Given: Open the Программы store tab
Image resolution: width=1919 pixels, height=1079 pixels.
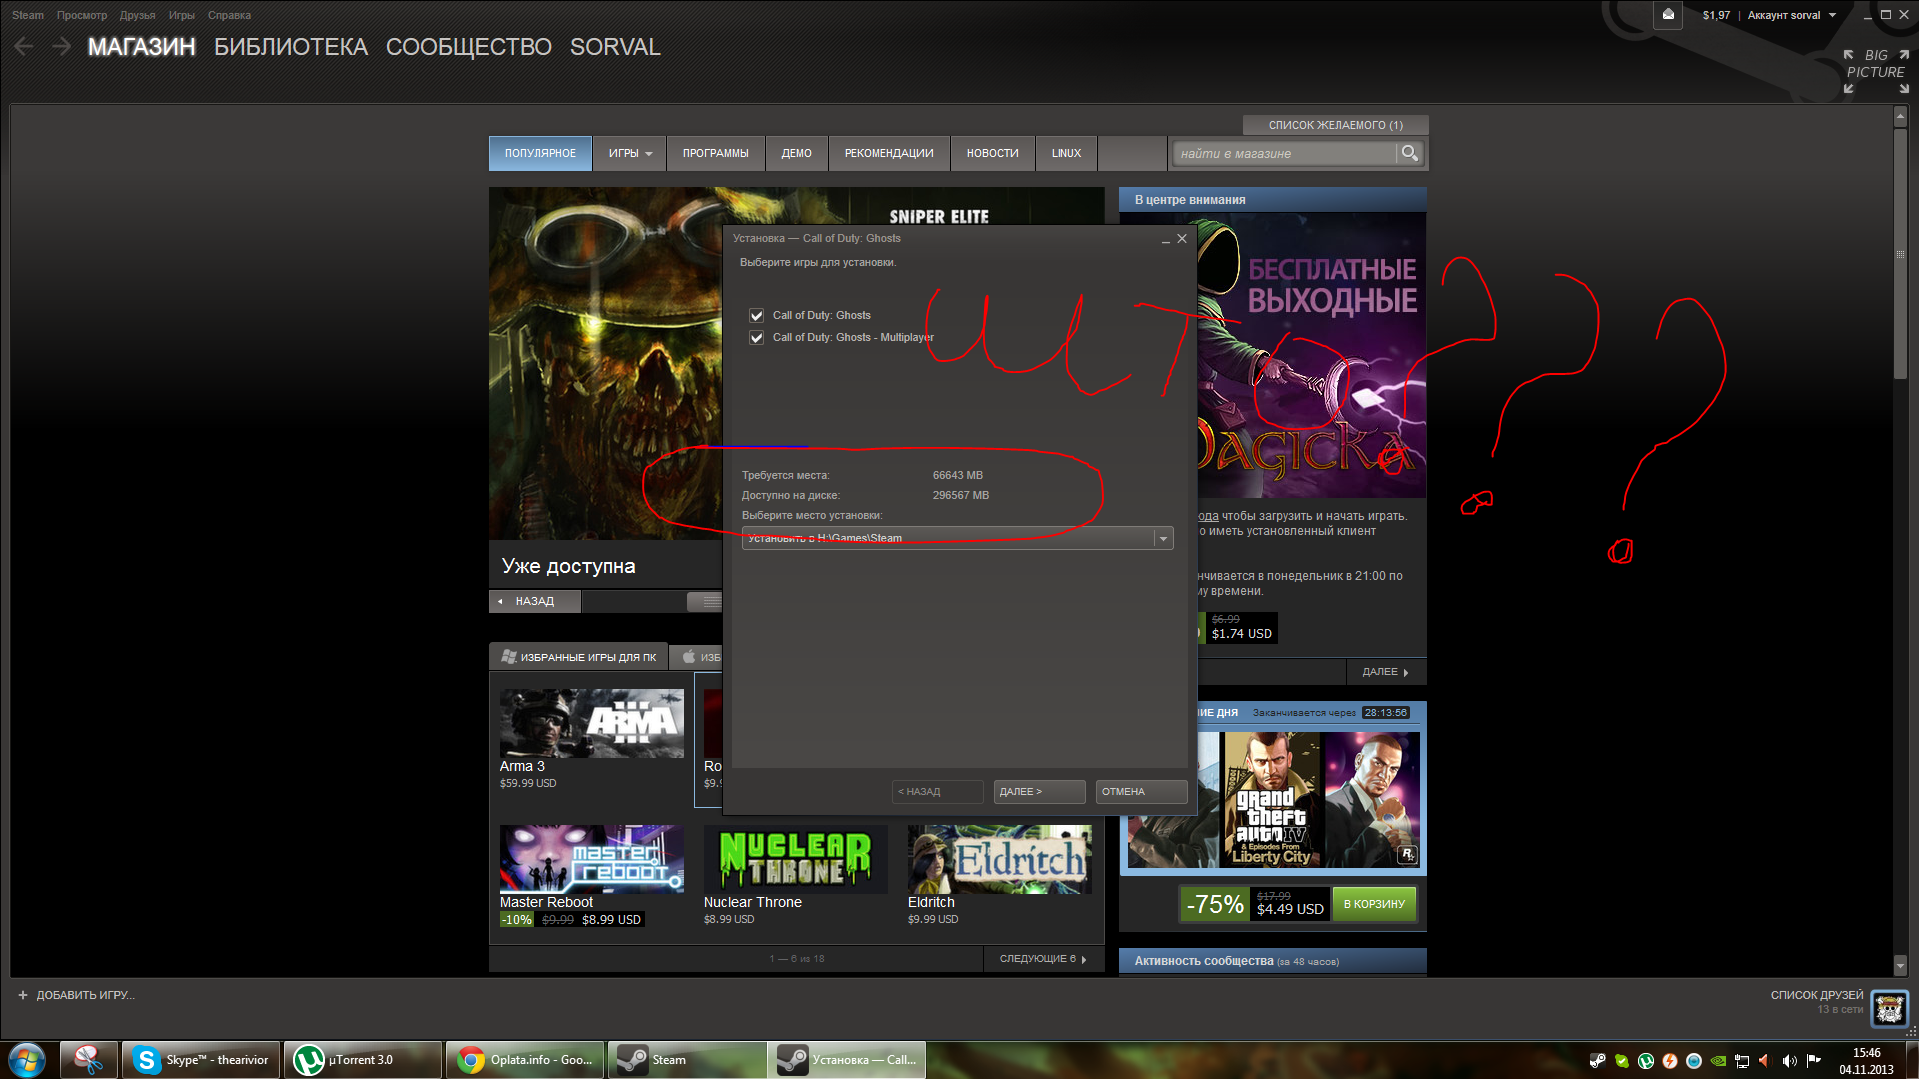Looking at the screenshot, I should pyautogui.click(x=716, y=153).
